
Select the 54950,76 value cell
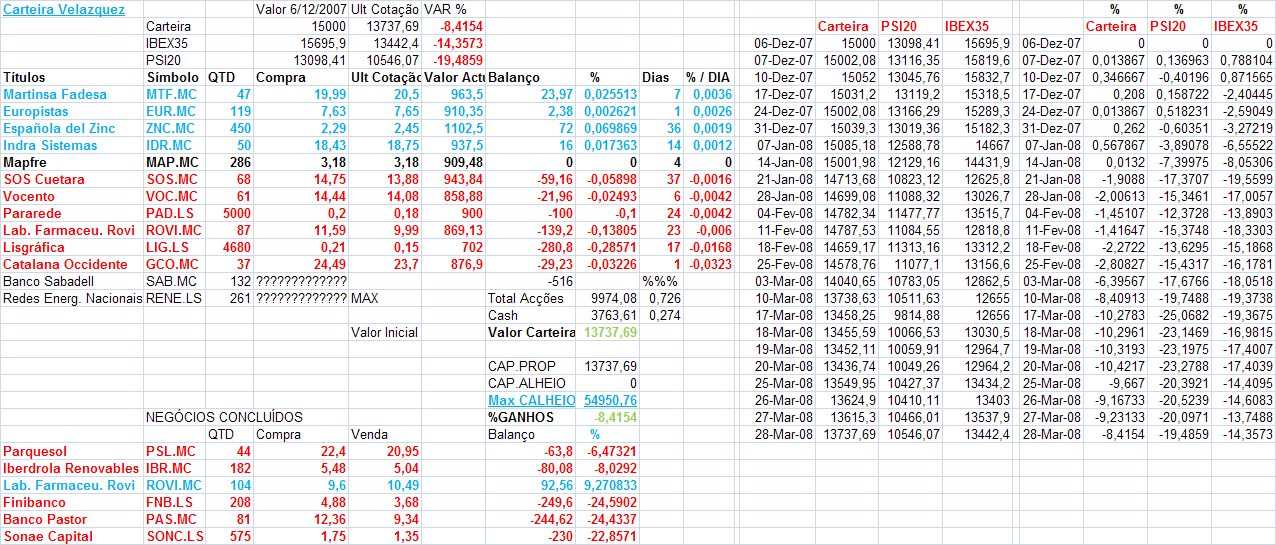pos(610,400)
